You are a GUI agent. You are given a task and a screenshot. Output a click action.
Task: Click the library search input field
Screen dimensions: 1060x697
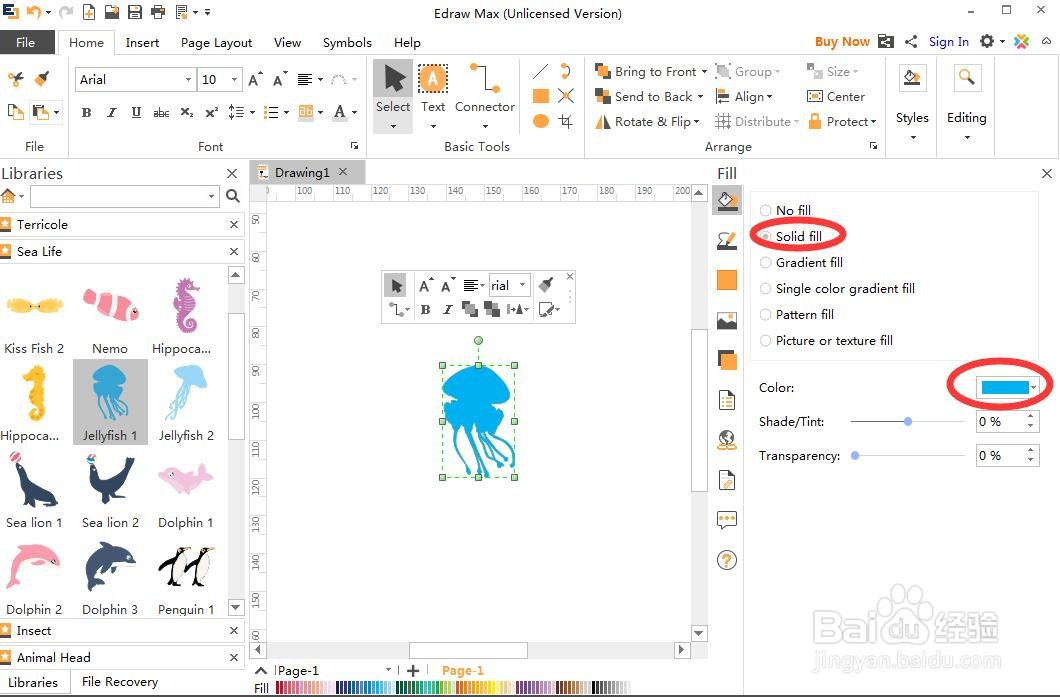point(125,196)
